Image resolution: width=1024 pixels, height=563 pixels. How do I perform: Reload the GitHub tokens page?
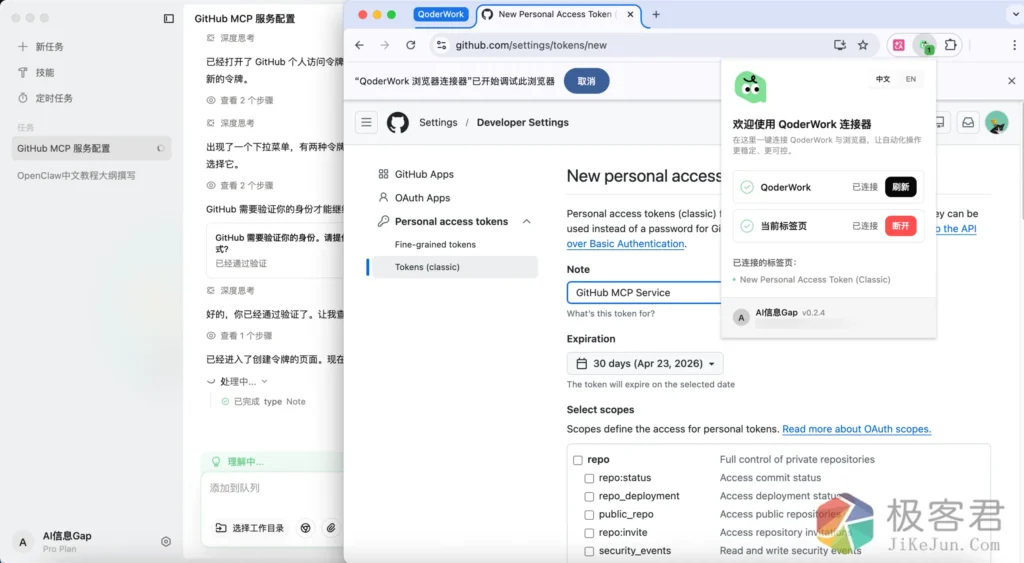410,45
